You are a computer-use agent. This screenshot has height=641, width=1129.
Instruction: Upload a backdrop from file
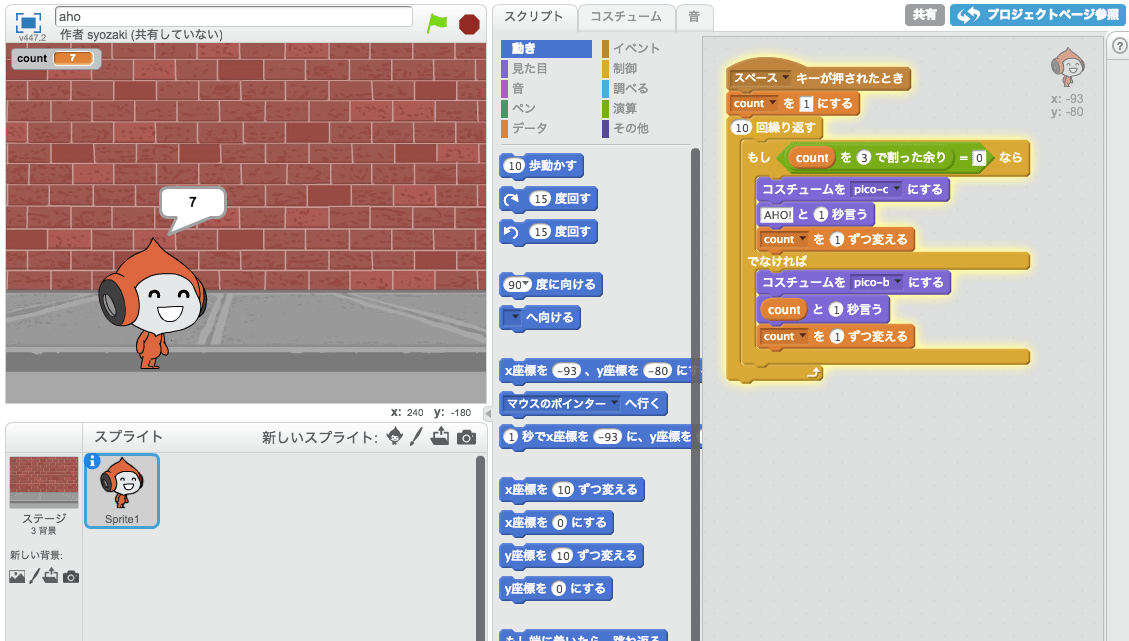point(50,575)
